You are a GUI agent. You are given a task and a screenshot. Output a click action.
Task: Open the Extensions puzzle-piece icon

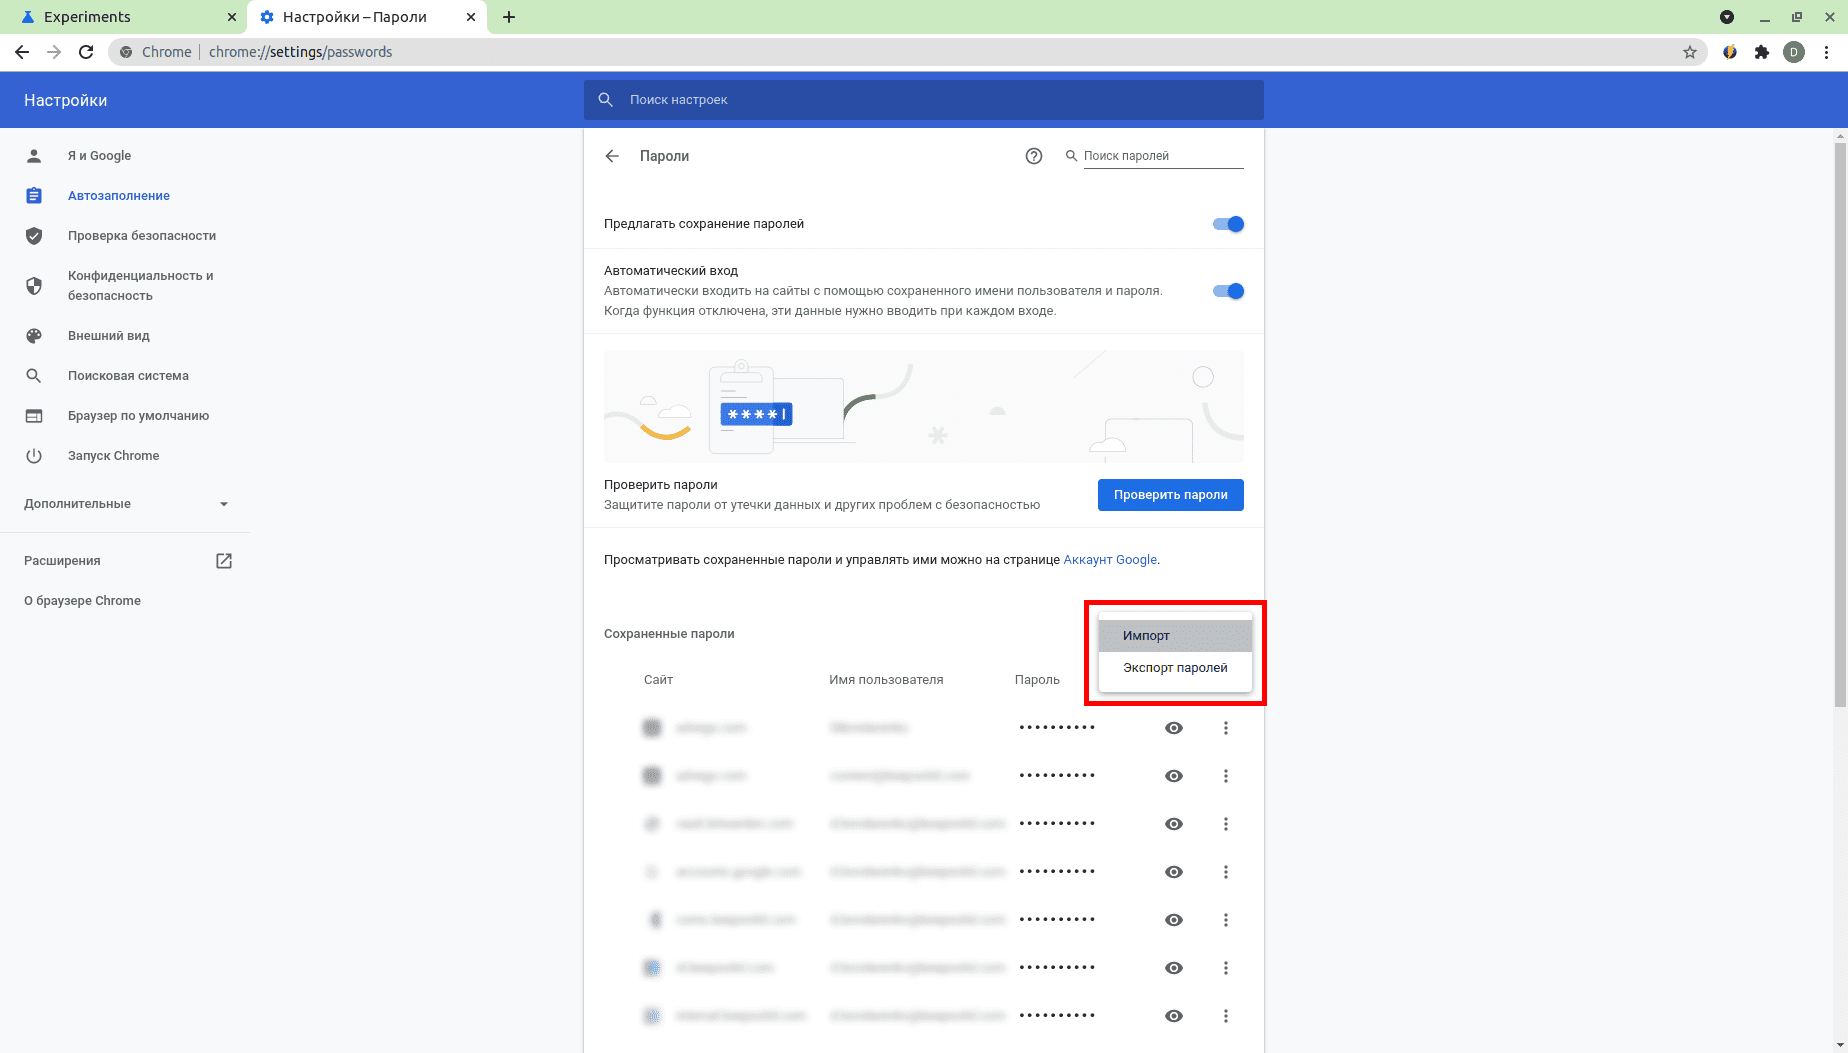click(1762, 52)
